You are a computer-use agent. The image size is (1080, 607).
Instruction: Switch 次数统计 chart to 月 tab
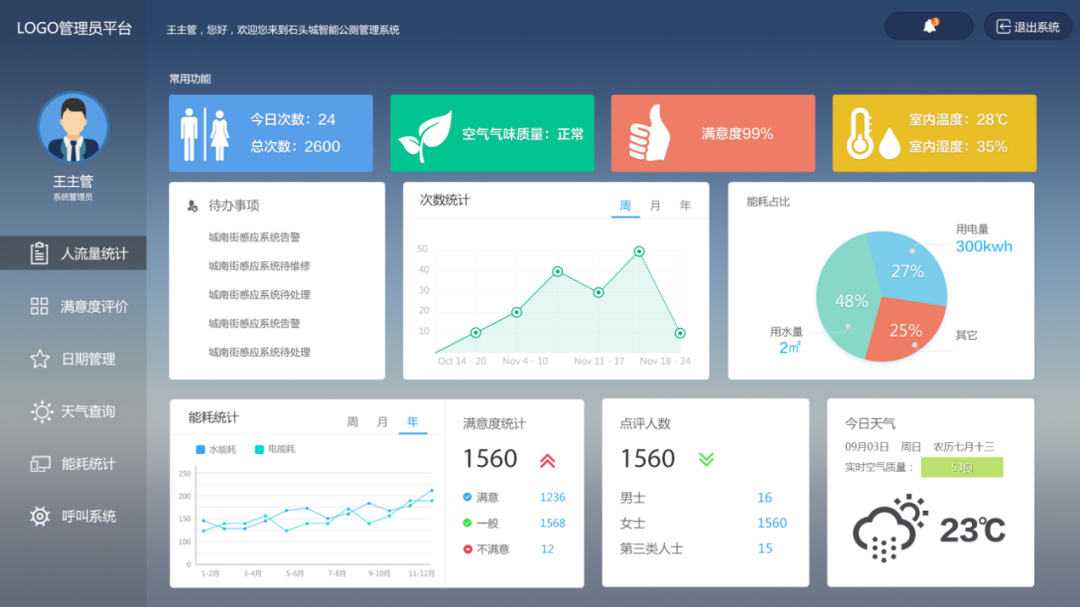click(655, 205)
